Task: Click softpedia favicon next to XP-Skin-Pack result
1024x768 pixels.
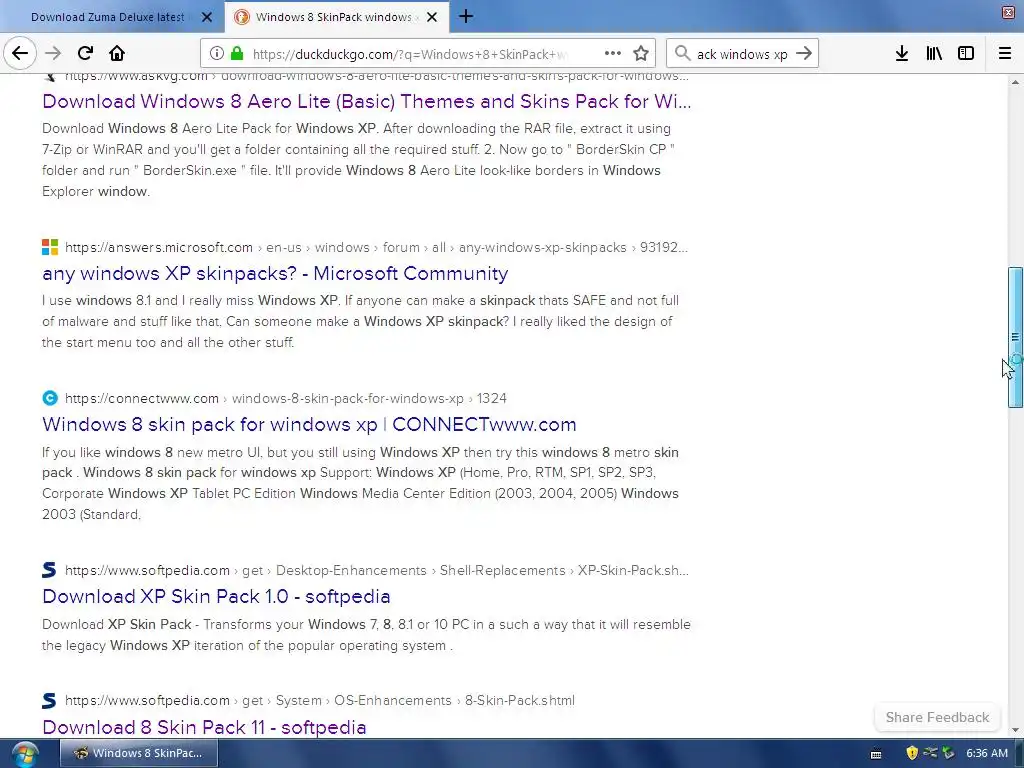Action: pyautogui.click(x=49, y=569)
